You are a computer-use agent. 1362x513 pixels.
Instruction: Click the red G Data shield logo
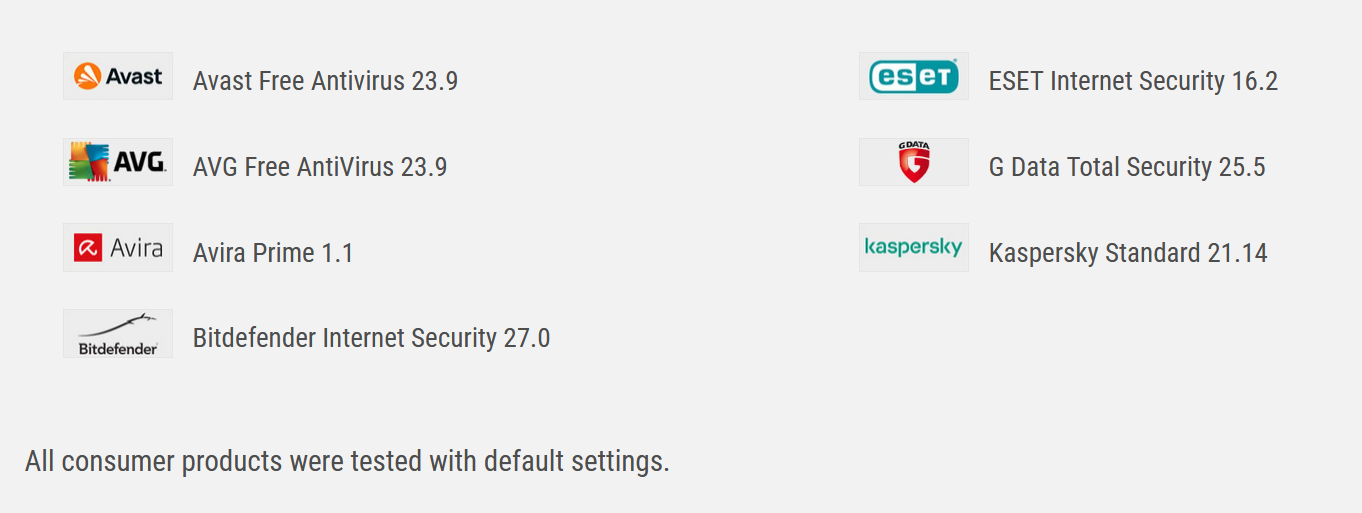pos(914,162)
